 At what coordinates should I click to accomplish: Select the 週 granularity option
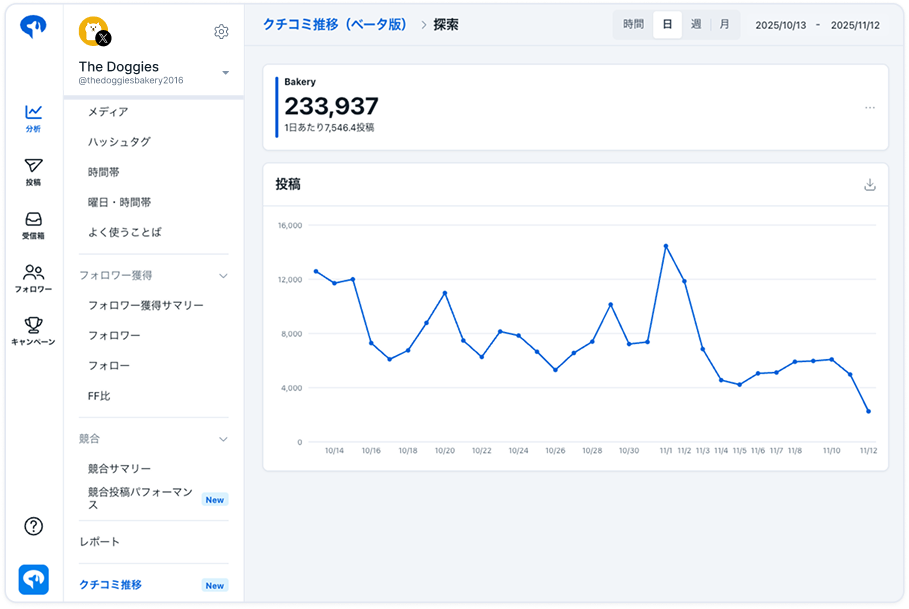coord(696,25)
